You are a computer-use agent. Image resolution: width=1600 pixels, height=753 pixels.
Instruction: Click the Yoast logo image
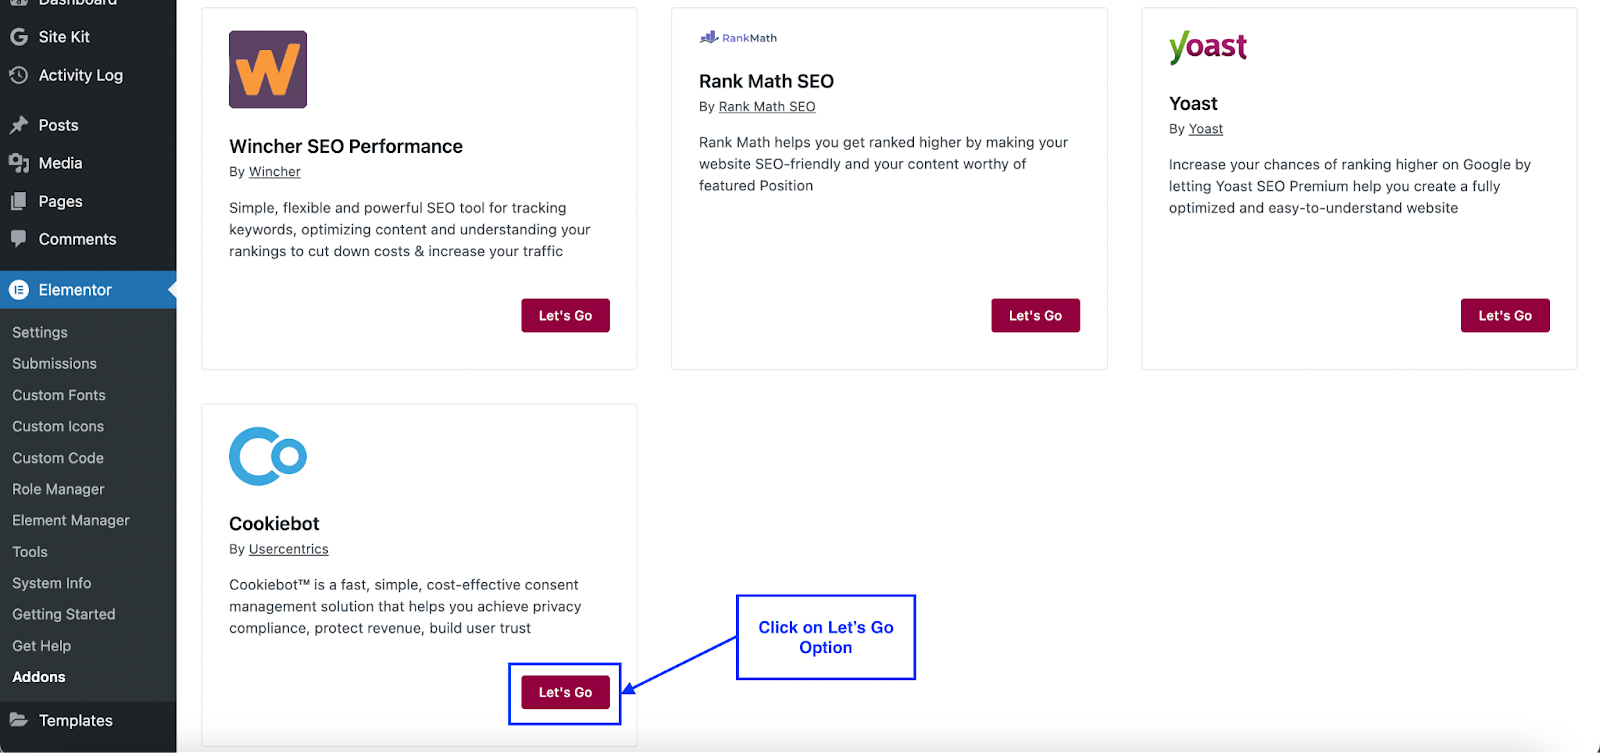tap(1208, 47)
